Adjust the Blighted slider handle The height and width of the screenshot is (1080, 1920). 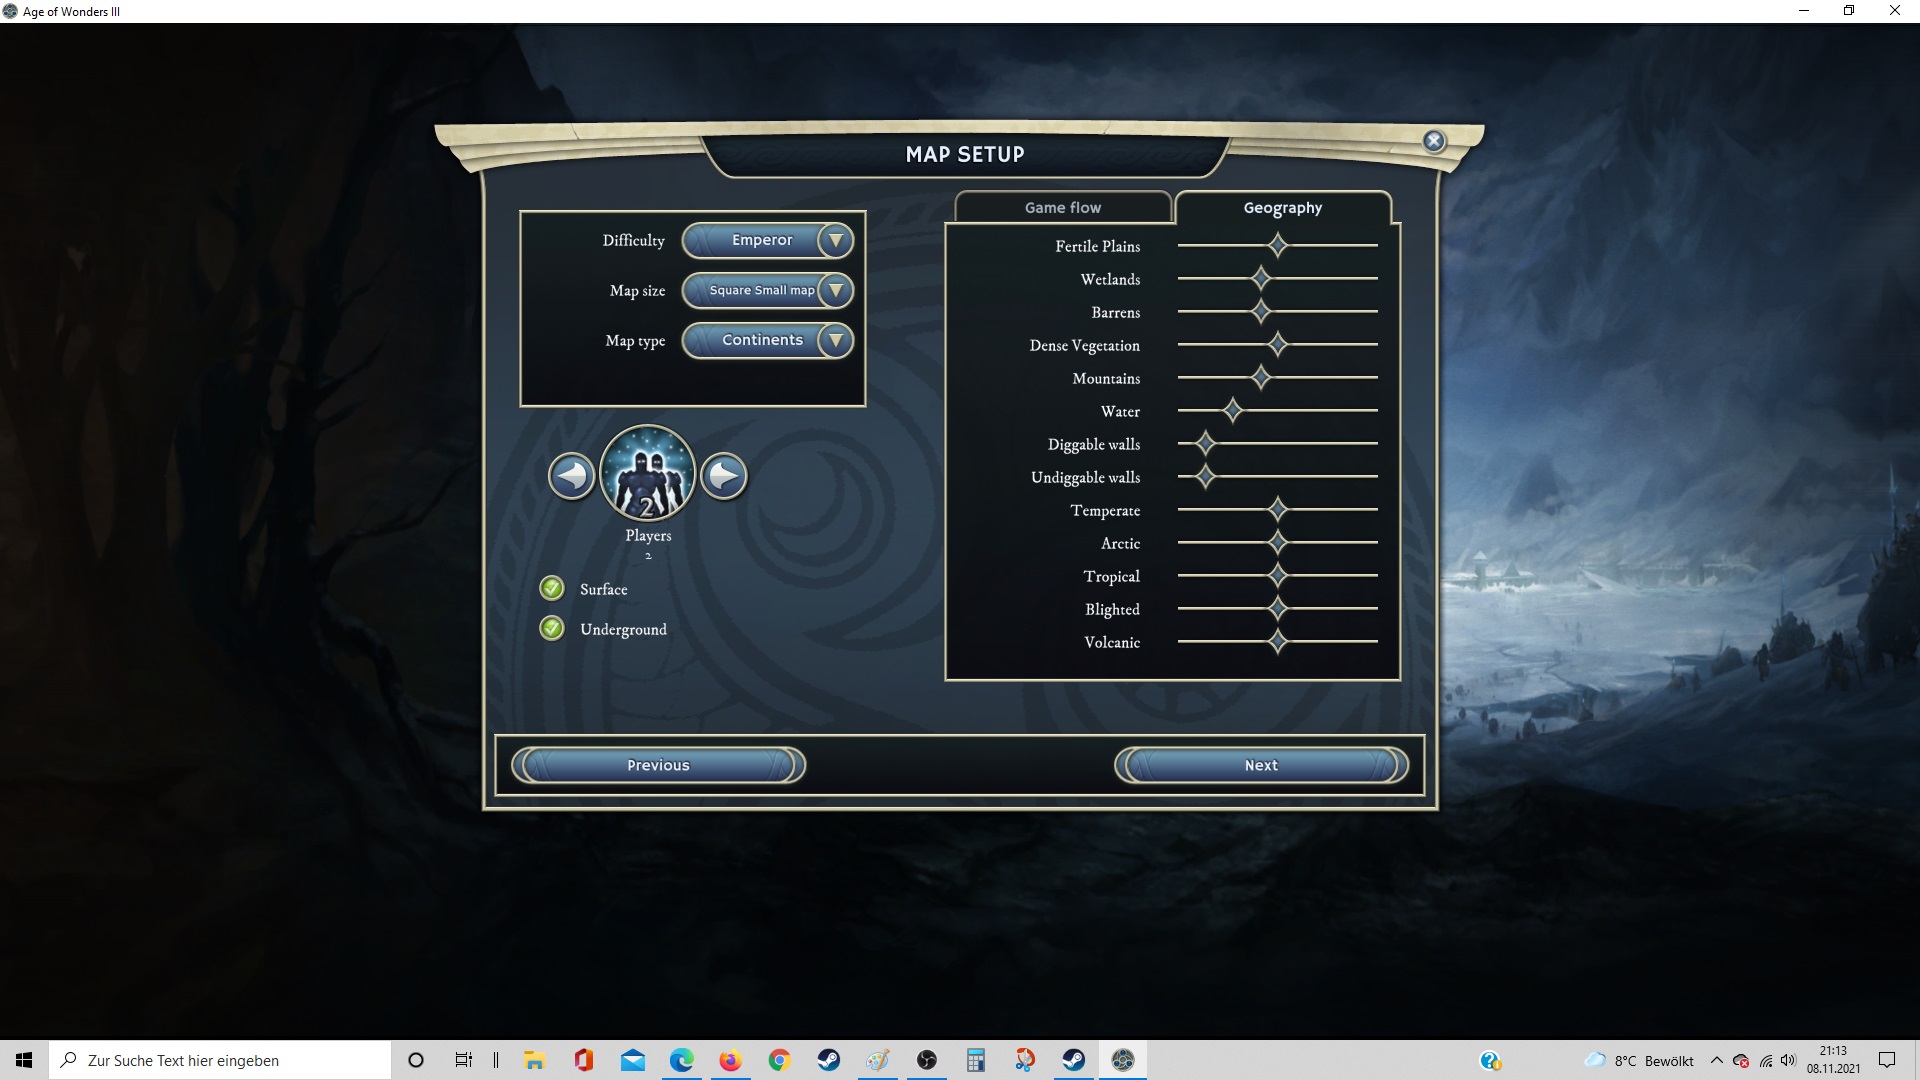coord(1277,608)
